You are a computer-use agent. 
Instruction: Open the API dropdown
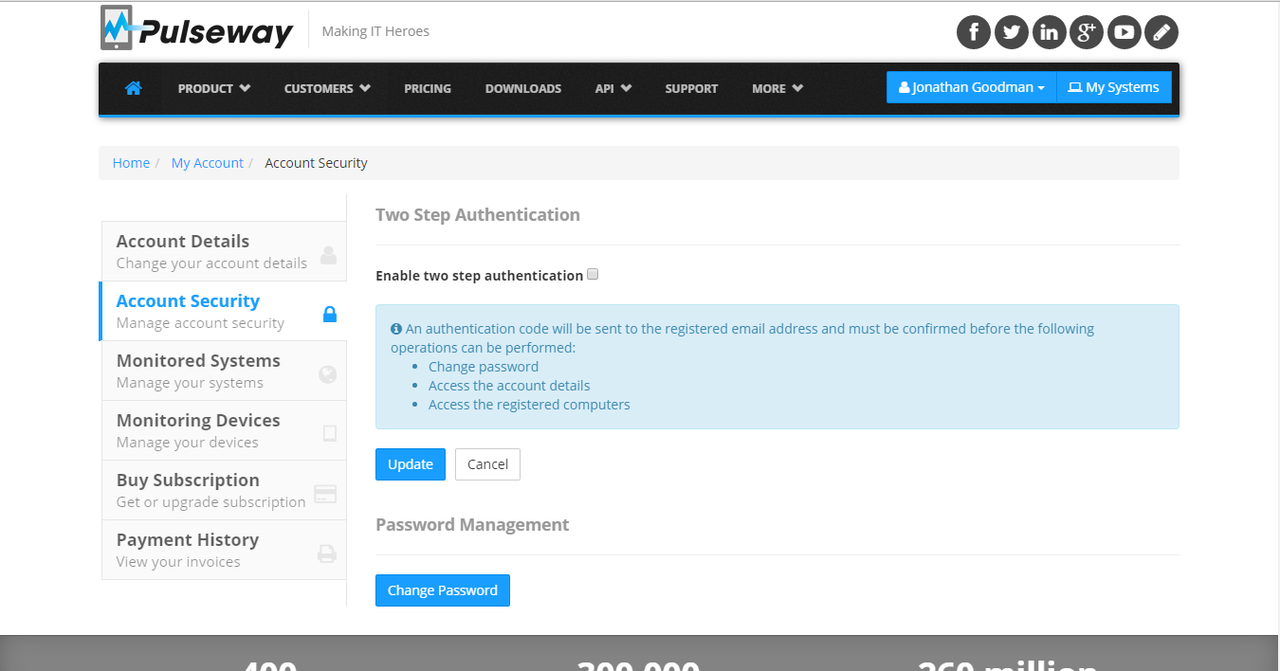613,88
